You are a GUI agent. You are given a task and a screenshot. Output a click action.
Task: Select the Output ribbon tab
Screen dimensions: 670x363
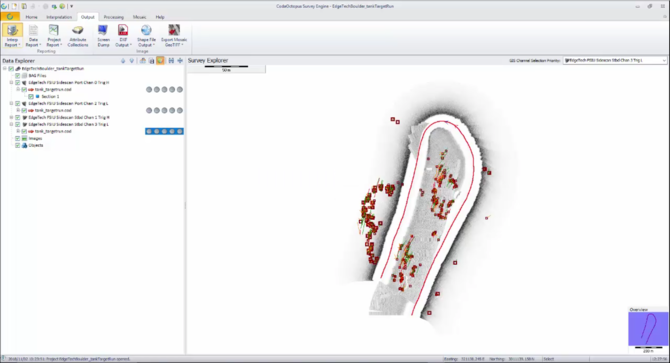click(x=88, y=17)
